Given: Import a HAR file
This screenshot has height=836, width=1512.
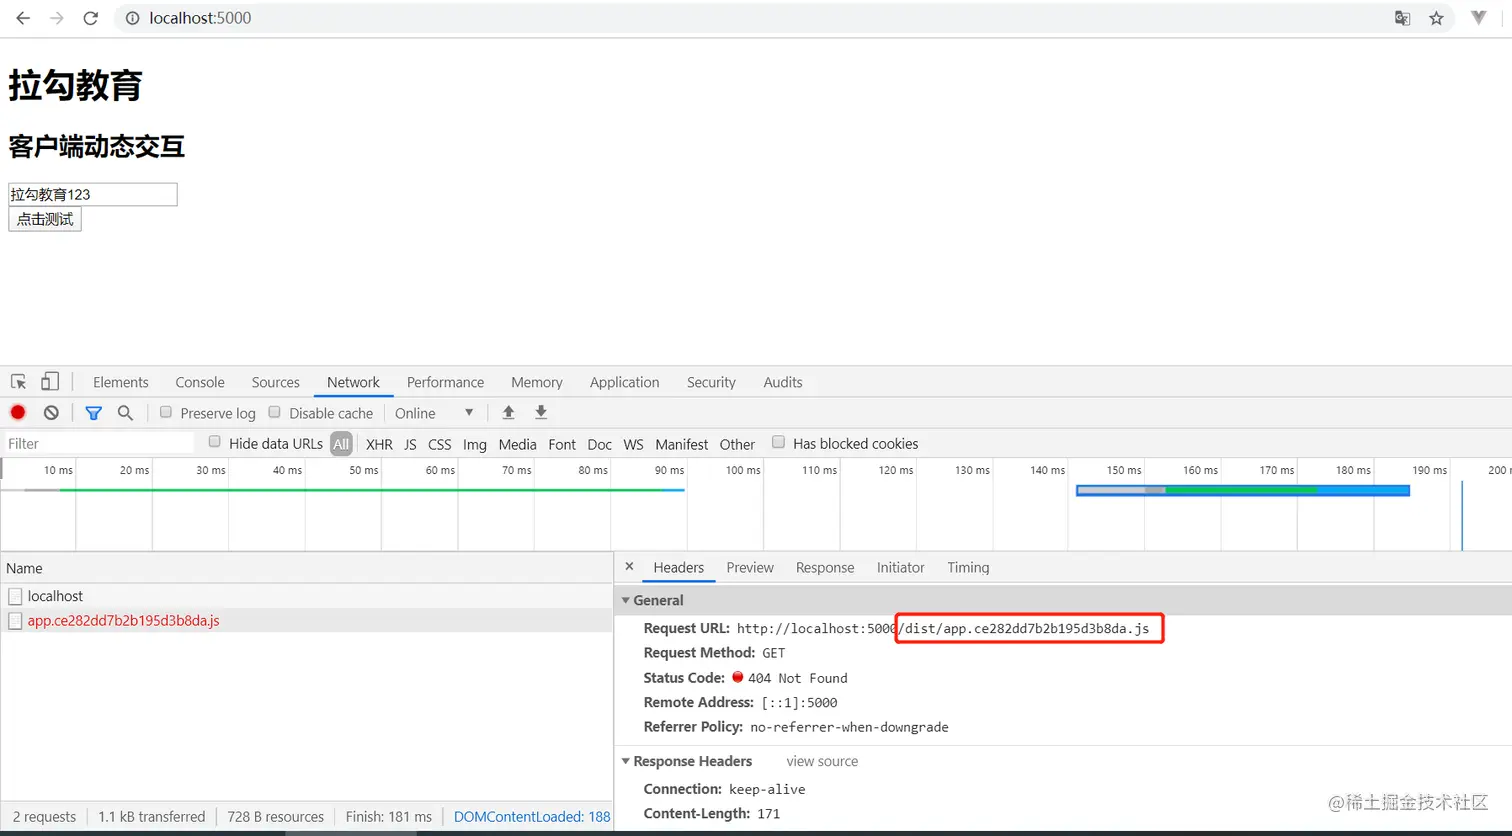Looking at the screenshot, I should 508,412.
